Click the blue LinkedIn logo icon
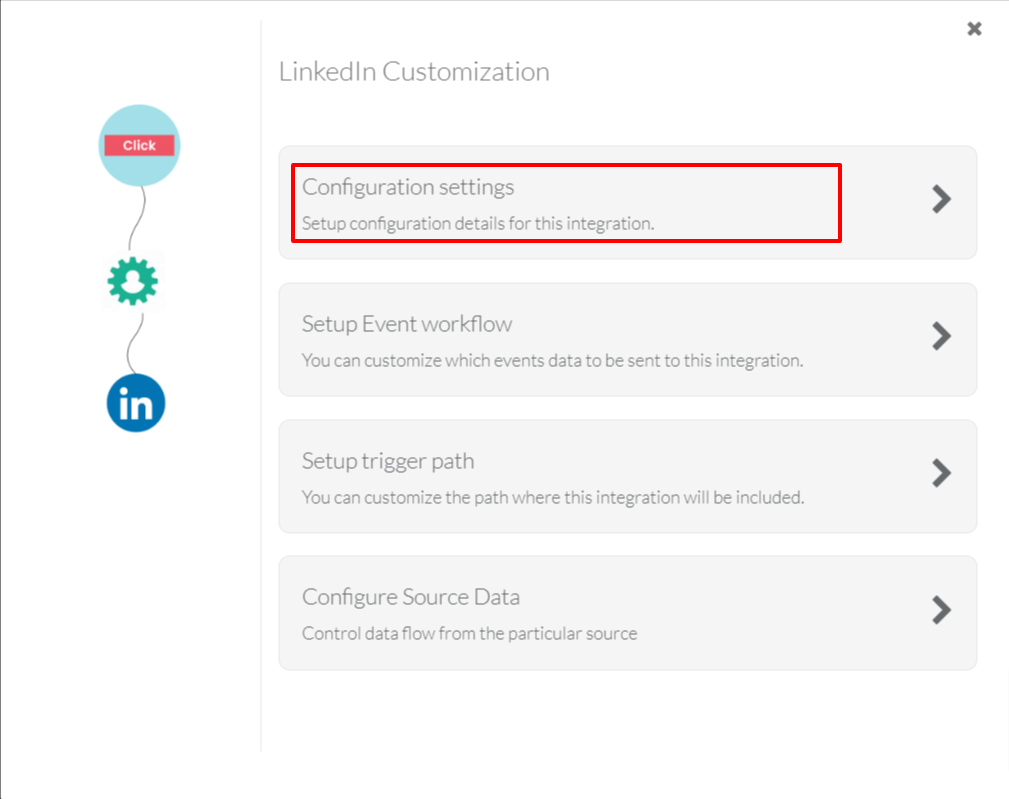Viewport: 1009px width, 799px height. click(x=136, y=403)
